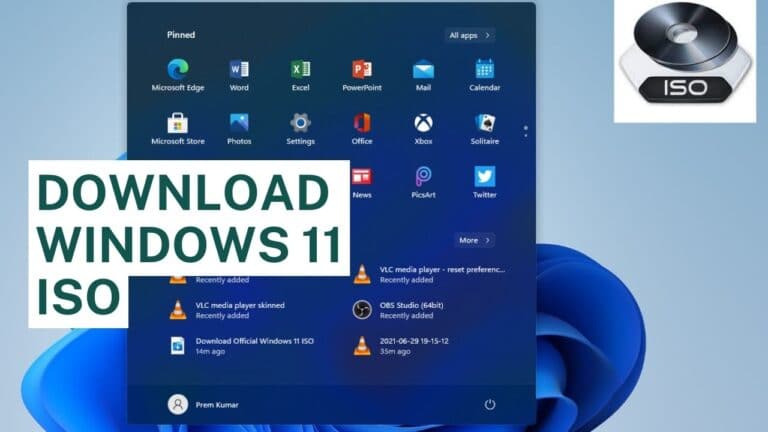Image resolution: width=768 pixels, height=432 pixels.
Task: Launch OBS Studio (64bit) recommended item
Action: (x=398, y=310)
